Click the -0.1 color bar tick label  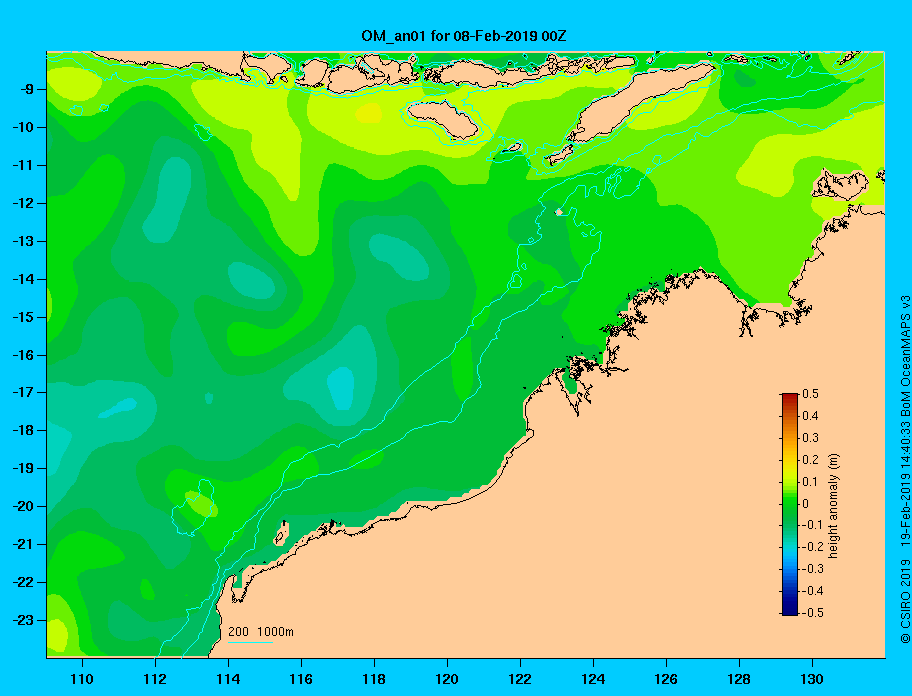(813, 526)
